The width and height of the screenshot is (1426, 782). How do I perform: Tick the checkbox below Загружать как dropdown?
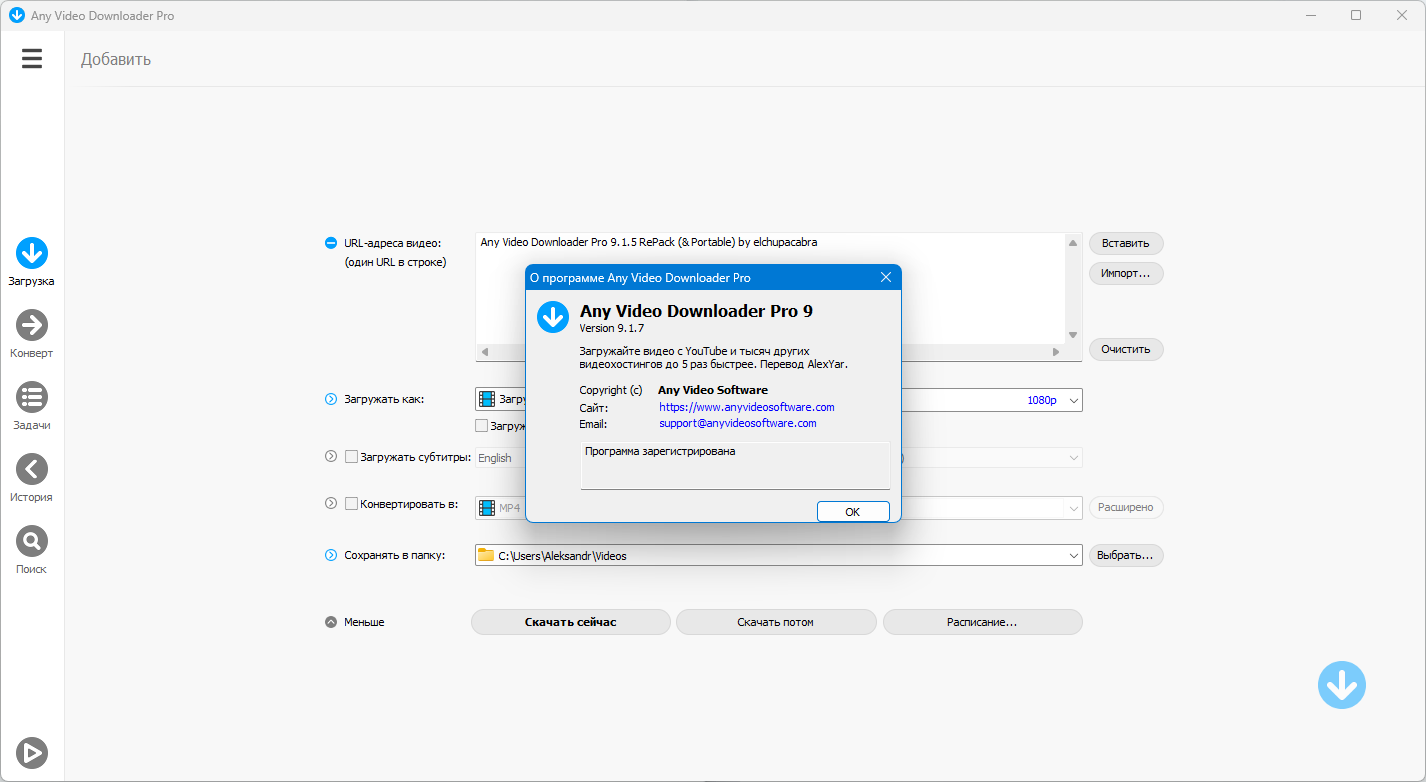482,426
